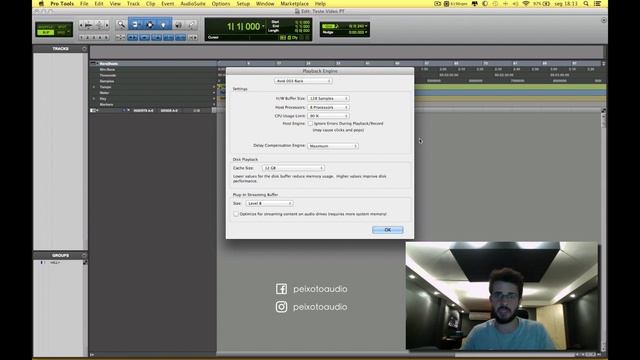Viewport: 640px width, 360px height.
Task: Click the Bars|Beats ruler label
Action: click(109, 64)
